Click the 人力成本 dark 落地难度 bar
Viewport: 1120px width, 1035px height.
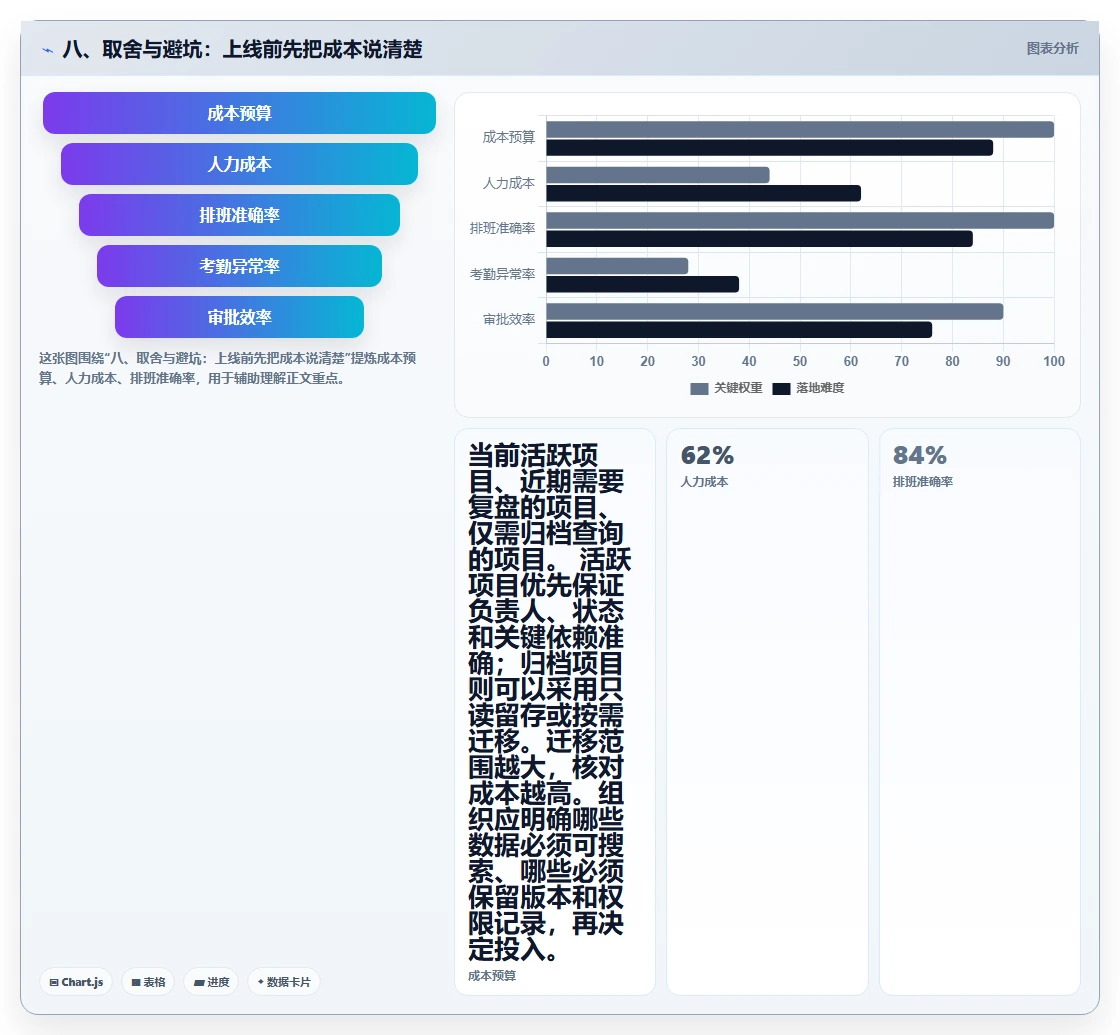(x=704, y=194)
